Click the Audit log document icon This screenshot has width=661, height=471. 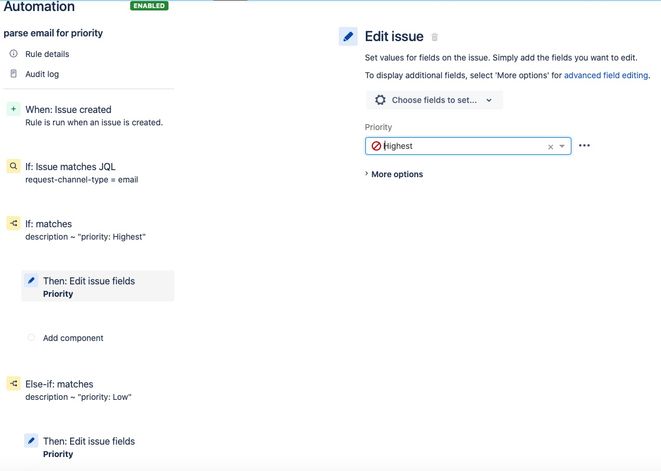[x=13, y=73]
